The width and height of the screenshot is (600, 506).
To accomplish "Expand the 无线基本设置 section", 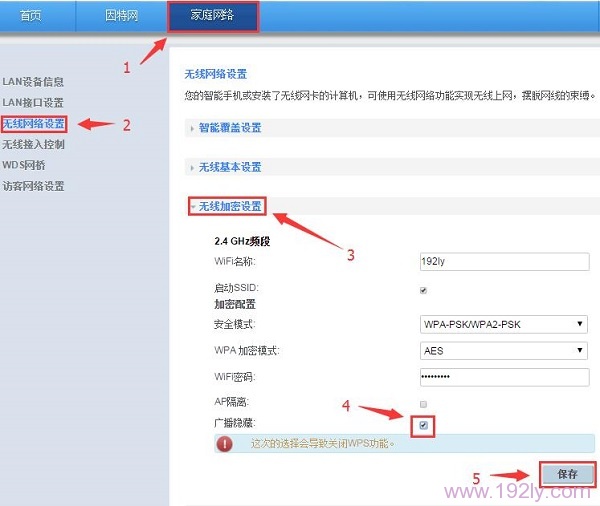I will (x=229, y=167).
